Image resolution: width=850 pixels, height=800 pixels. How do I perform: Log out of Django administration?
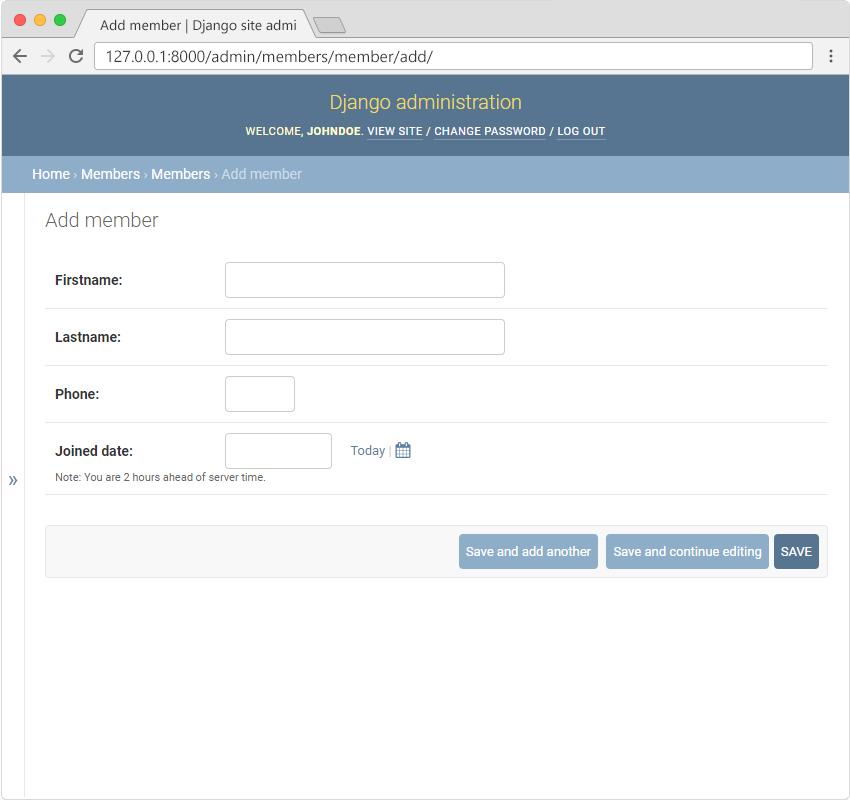coord(581,132)
